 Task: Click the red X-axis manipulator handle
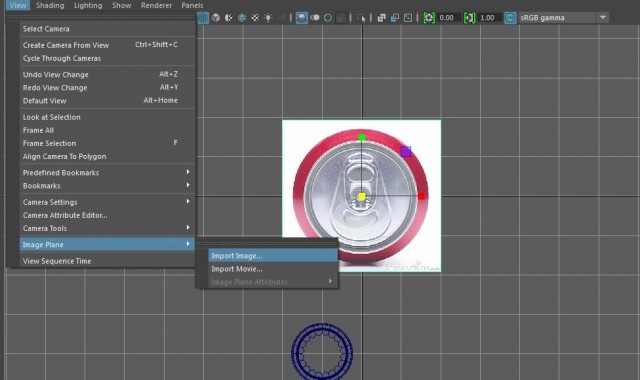click(421, 196)
